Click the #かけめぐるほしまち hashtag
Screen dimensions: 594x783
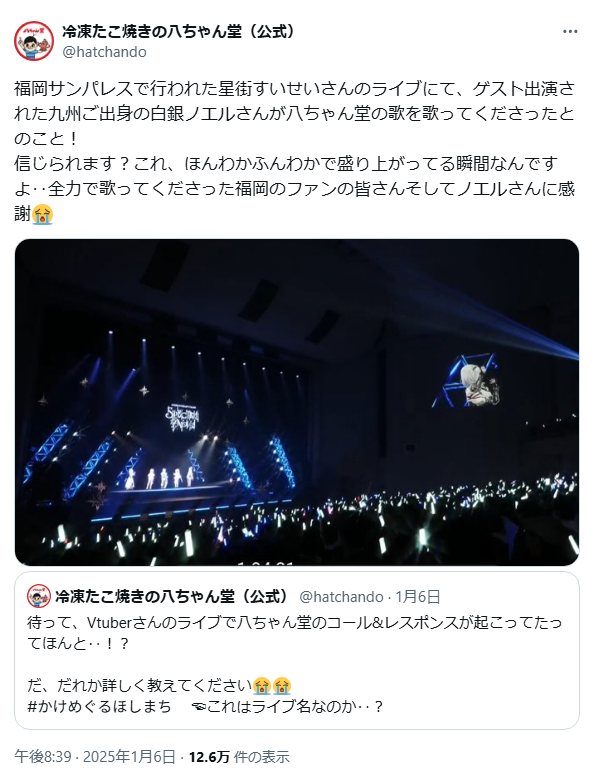(x=99, y=707)
